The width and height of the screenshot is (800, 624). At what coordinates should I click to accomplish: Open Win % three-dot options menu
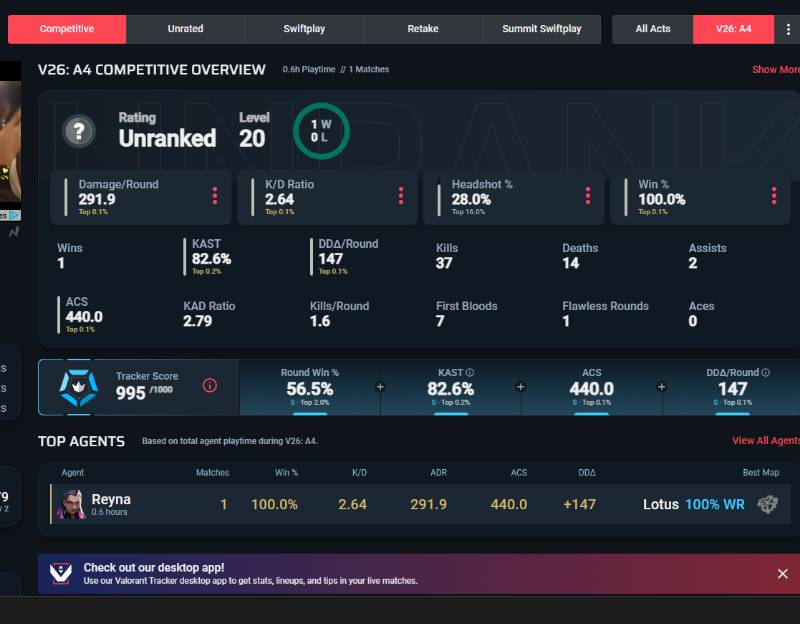(x=774, y=195)
